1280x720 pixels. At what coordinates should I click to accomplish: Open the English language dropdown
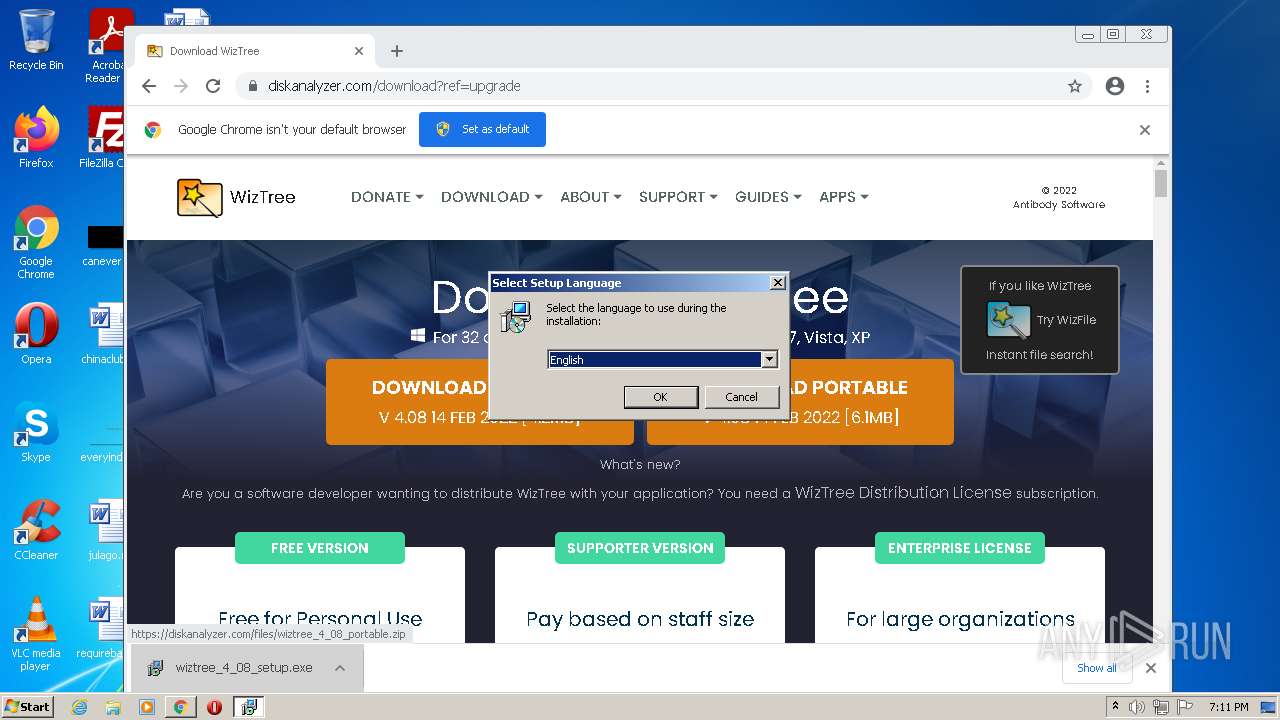point(769,360)
